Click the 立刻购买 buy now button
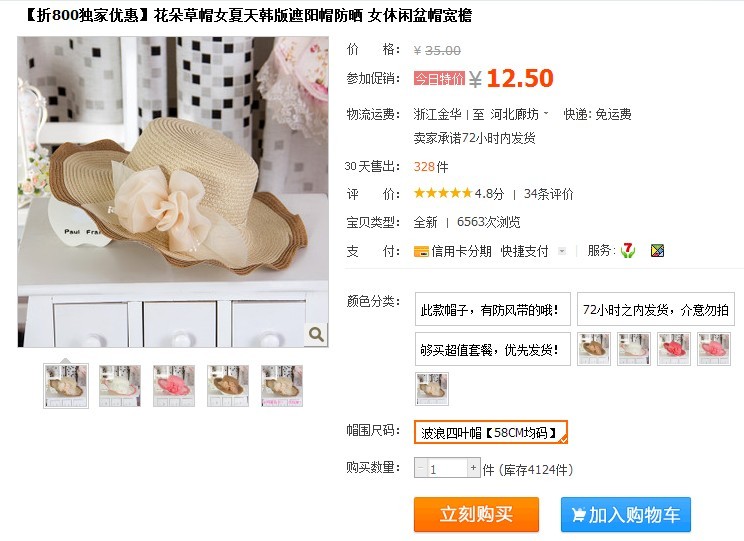The image size is (744, 541). pyautogui.click(x=476, y=514)
